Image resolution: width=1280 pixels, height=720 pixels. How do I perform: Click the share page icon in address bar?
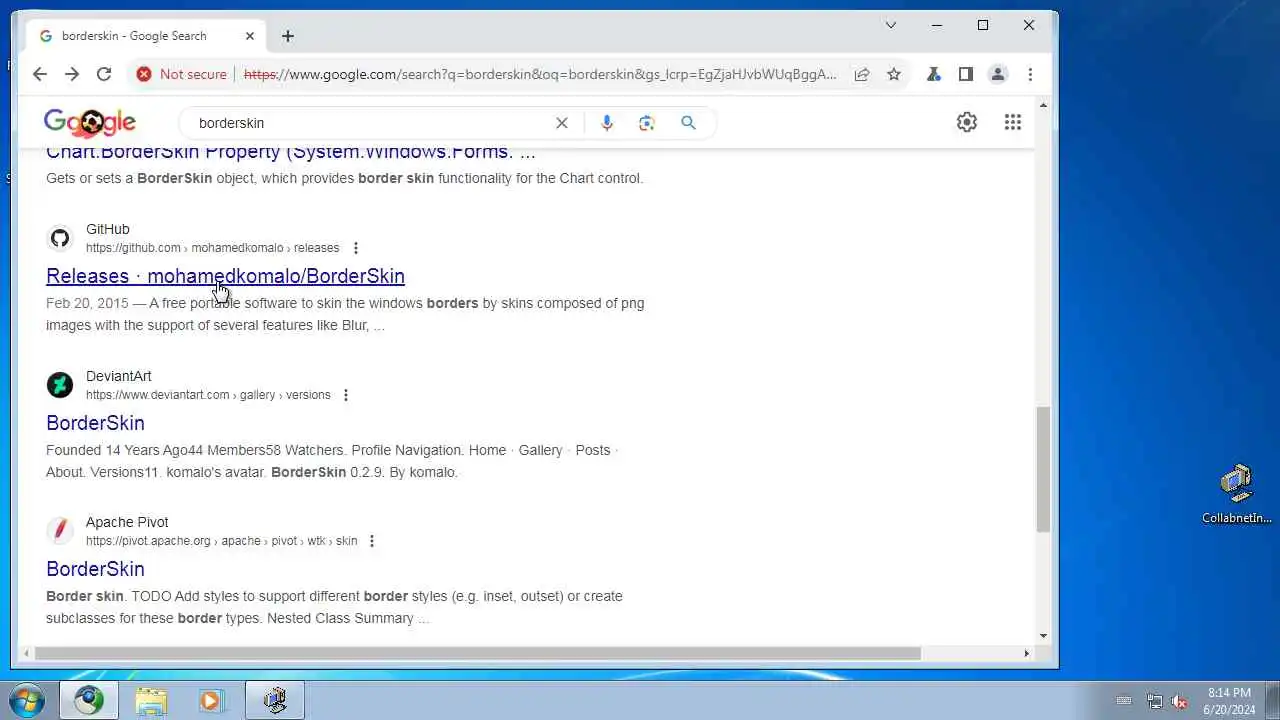coord(861,74)
